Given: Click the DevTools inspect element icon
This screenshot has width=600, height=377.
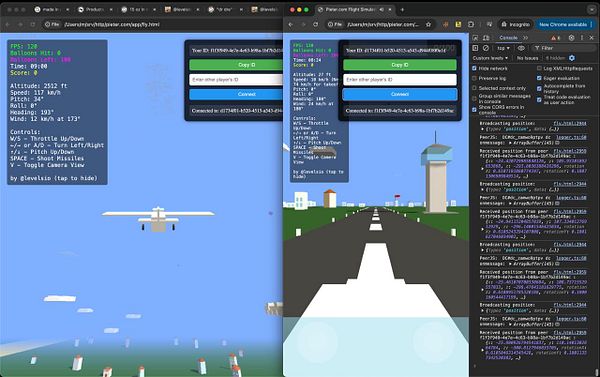Looking at the screenshot, I should [x=475, y=38].
